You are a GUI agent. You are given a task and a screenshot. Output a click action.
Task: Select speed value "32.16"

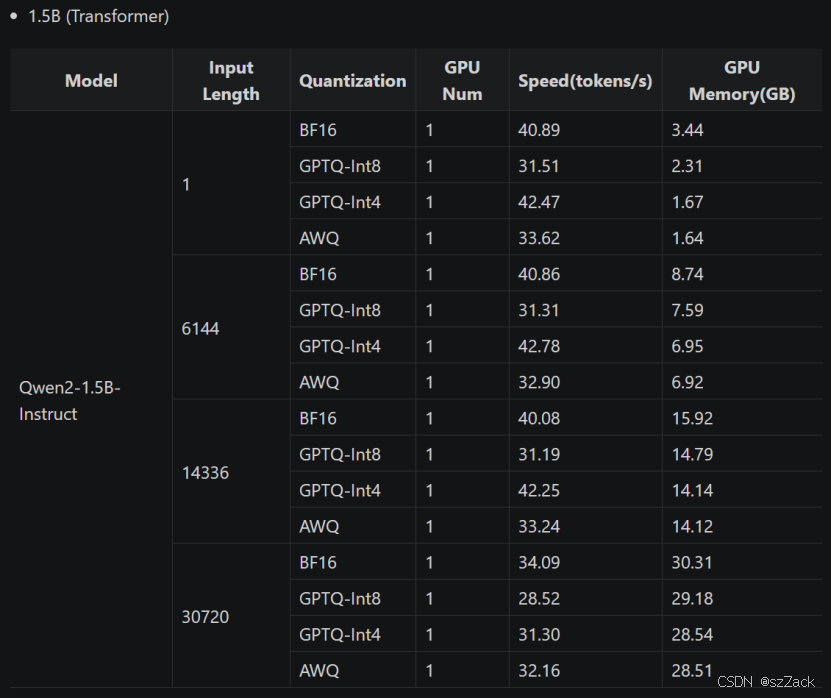pos(539,670)
